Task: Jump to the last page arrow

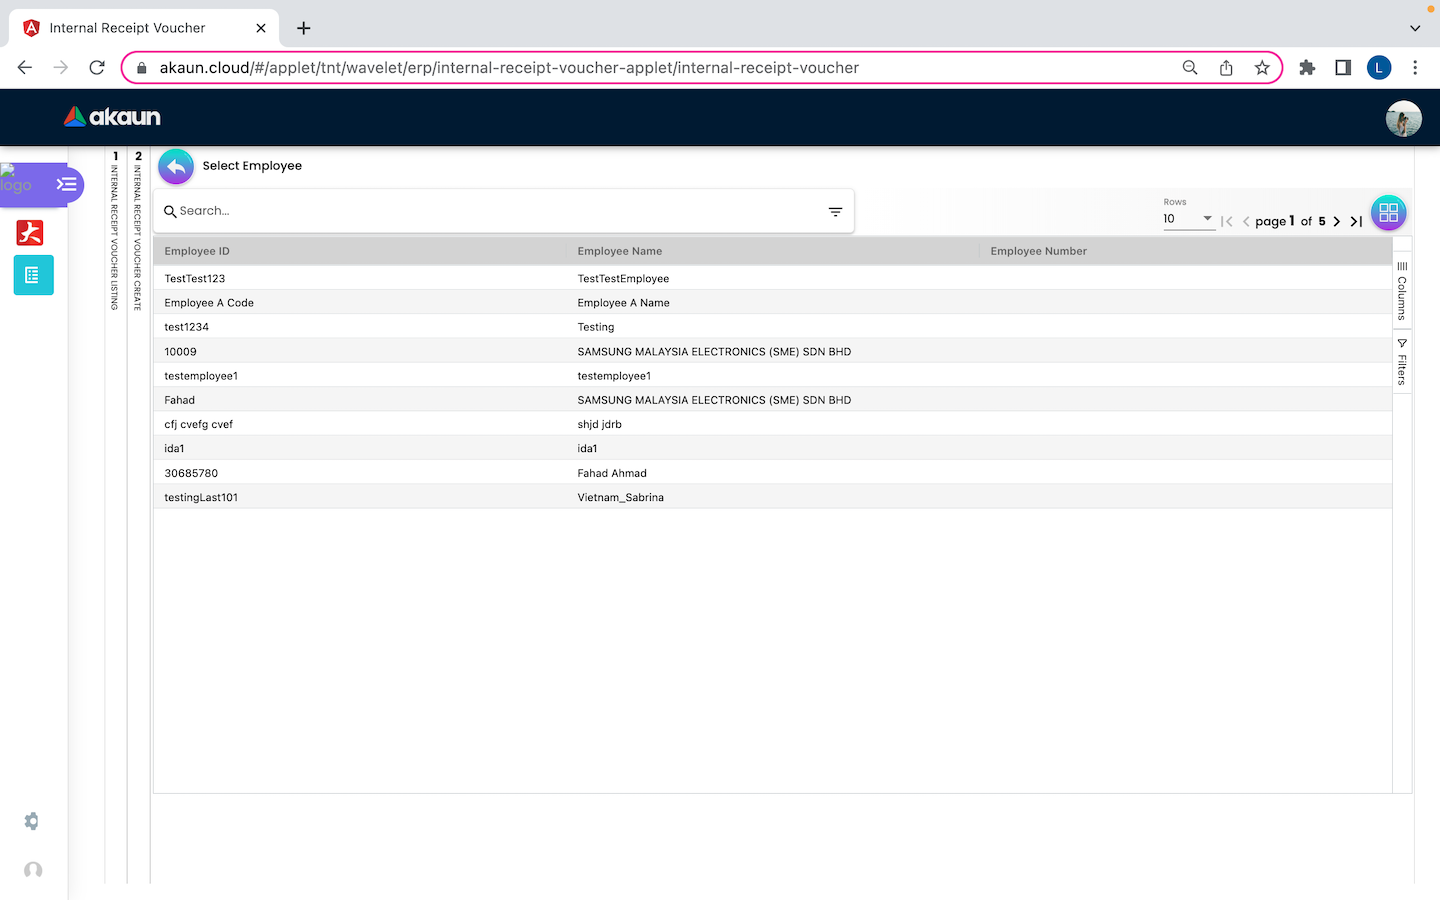Action: tap(1356, 221)
